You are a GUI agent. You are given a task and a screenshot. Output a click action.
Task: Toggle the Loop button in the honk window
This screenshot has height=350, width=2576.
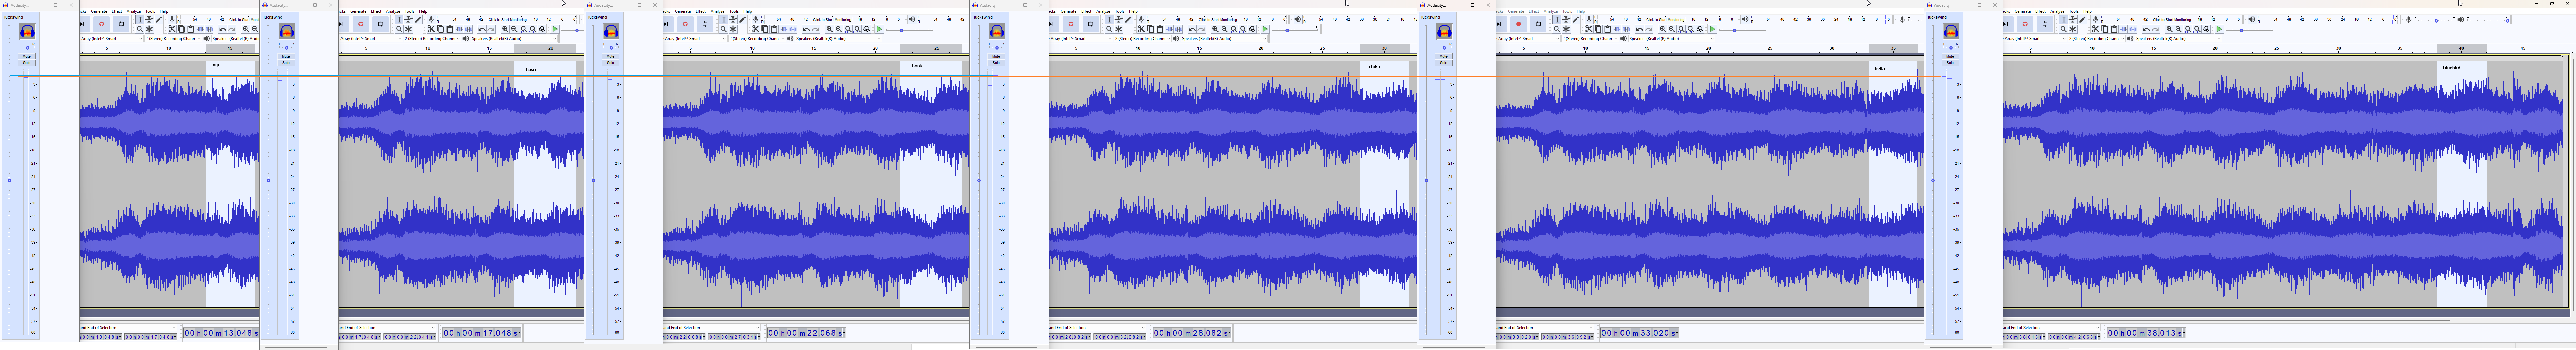[705, 24]
